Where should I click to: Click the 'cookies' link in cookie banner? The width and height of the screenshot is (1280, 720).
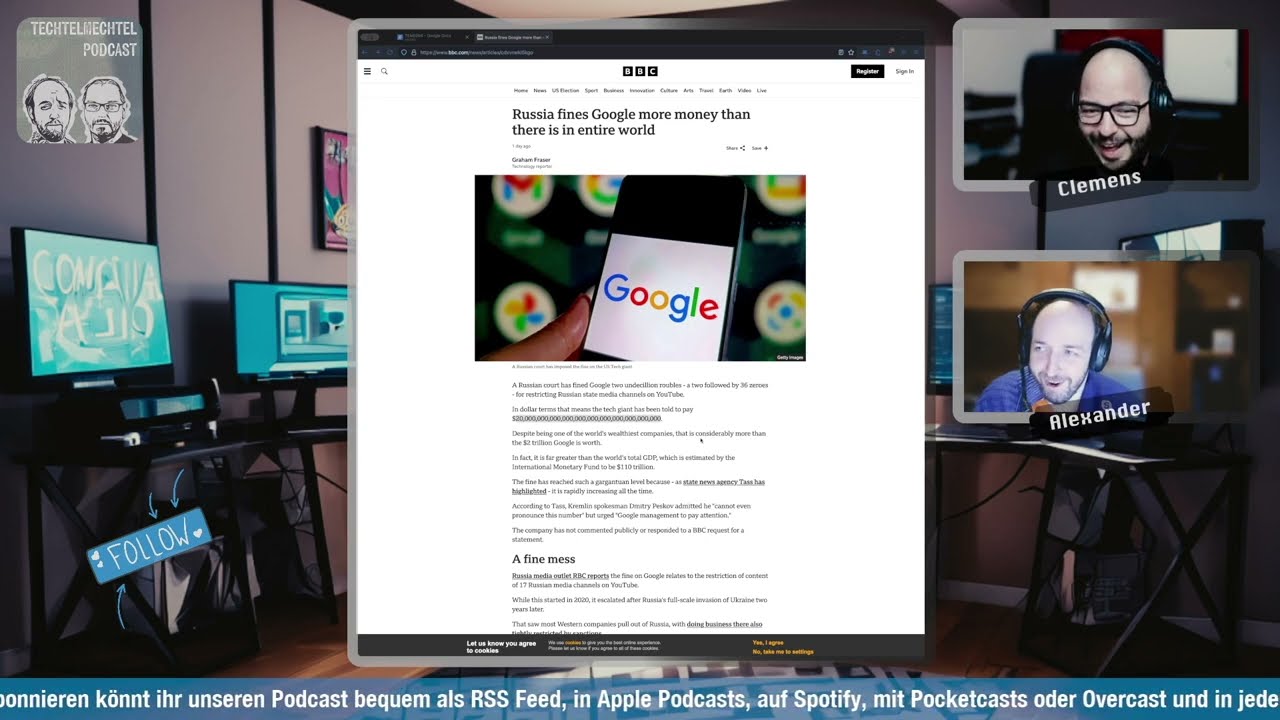coord(573,643)
